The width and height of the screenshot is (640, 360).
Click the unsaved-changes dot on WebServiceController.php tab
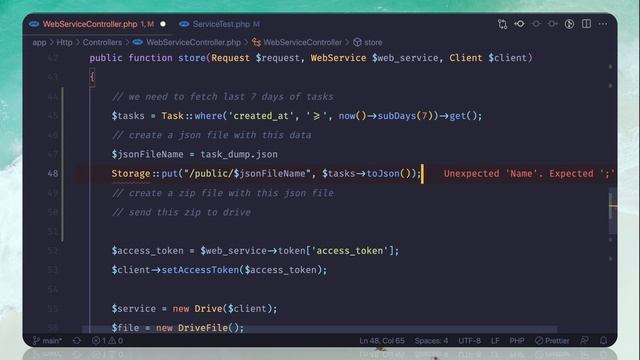(x=163, y=24)
